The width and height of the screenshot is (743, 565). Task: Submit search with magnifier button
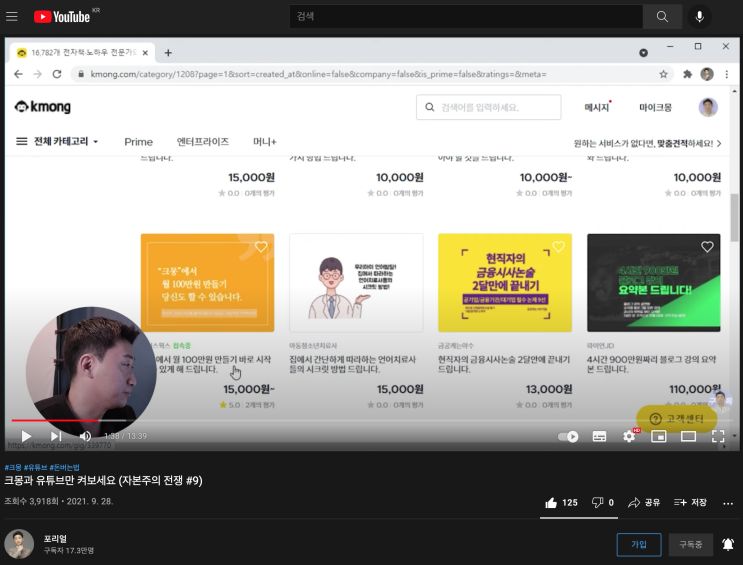662,17
